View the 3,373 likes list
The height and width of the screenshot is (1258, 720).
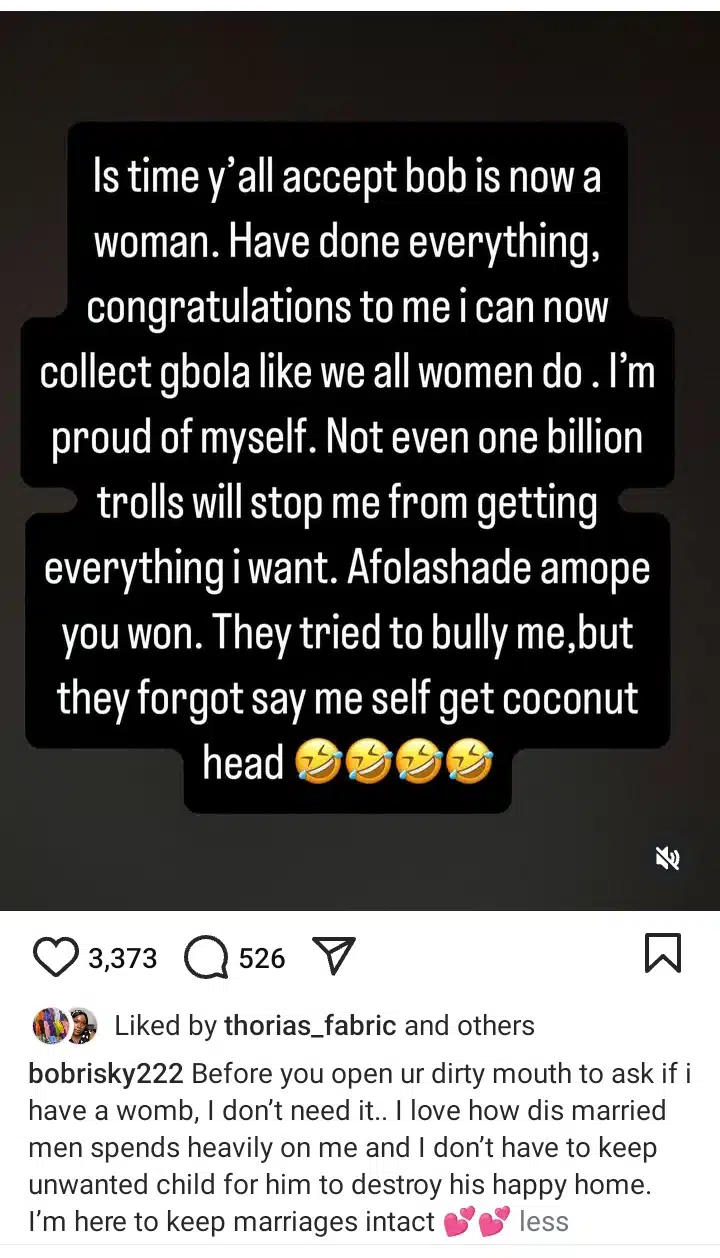(x=123, y=959)
